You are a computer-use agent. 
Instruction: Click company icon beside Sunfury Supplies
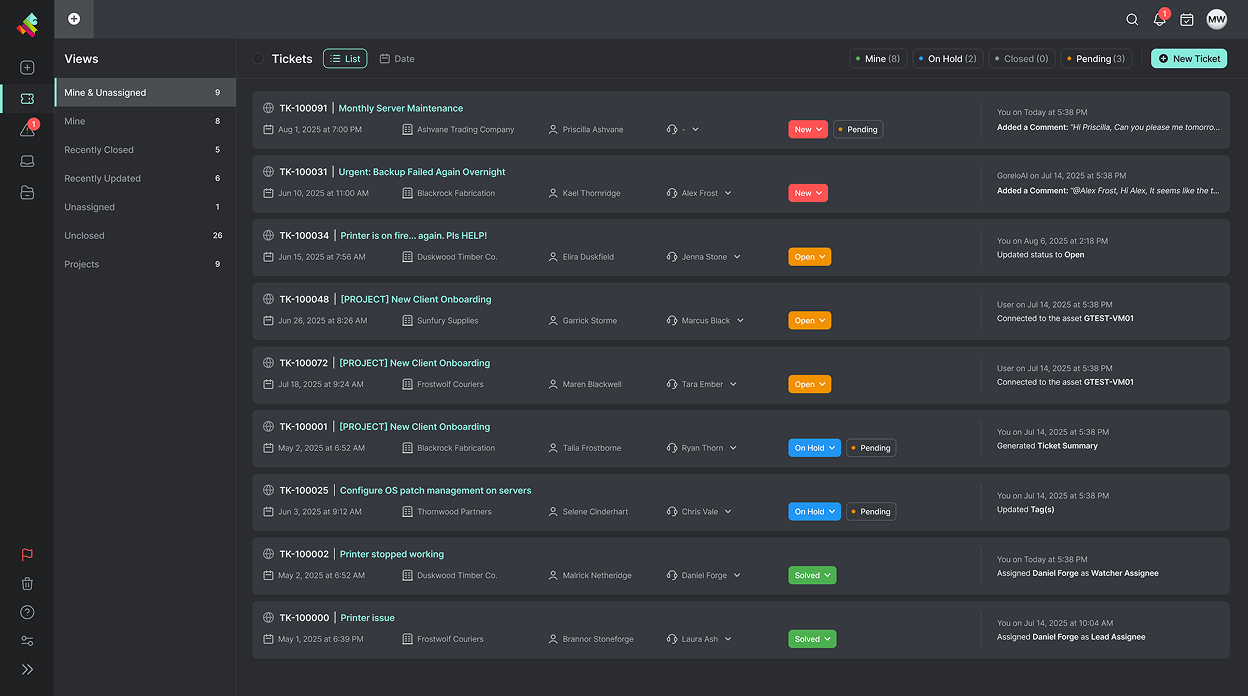(407, 321)
